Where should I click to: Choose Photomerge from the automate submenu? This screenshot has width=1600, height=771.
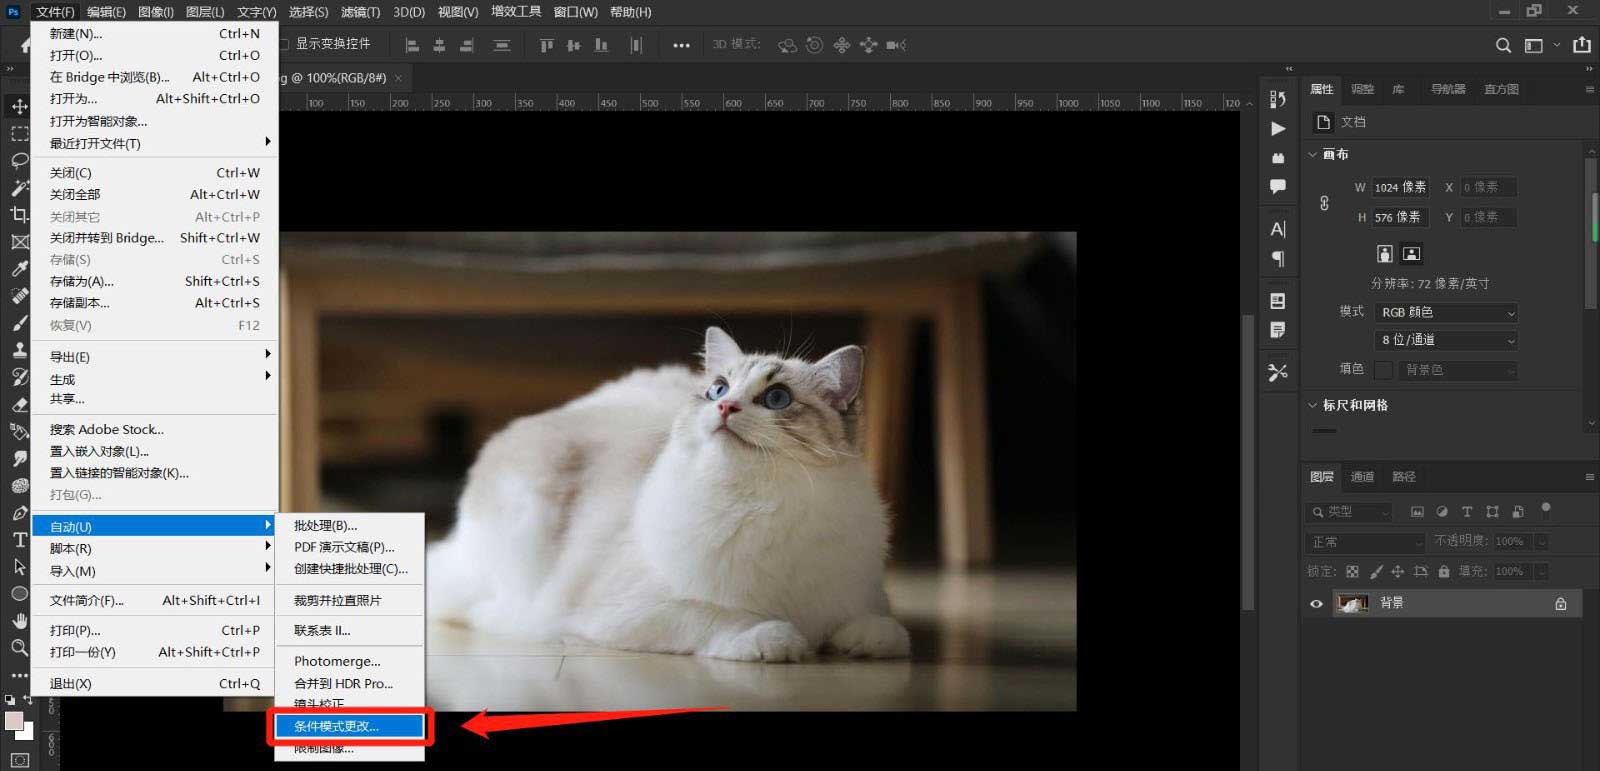pos(337,661)
